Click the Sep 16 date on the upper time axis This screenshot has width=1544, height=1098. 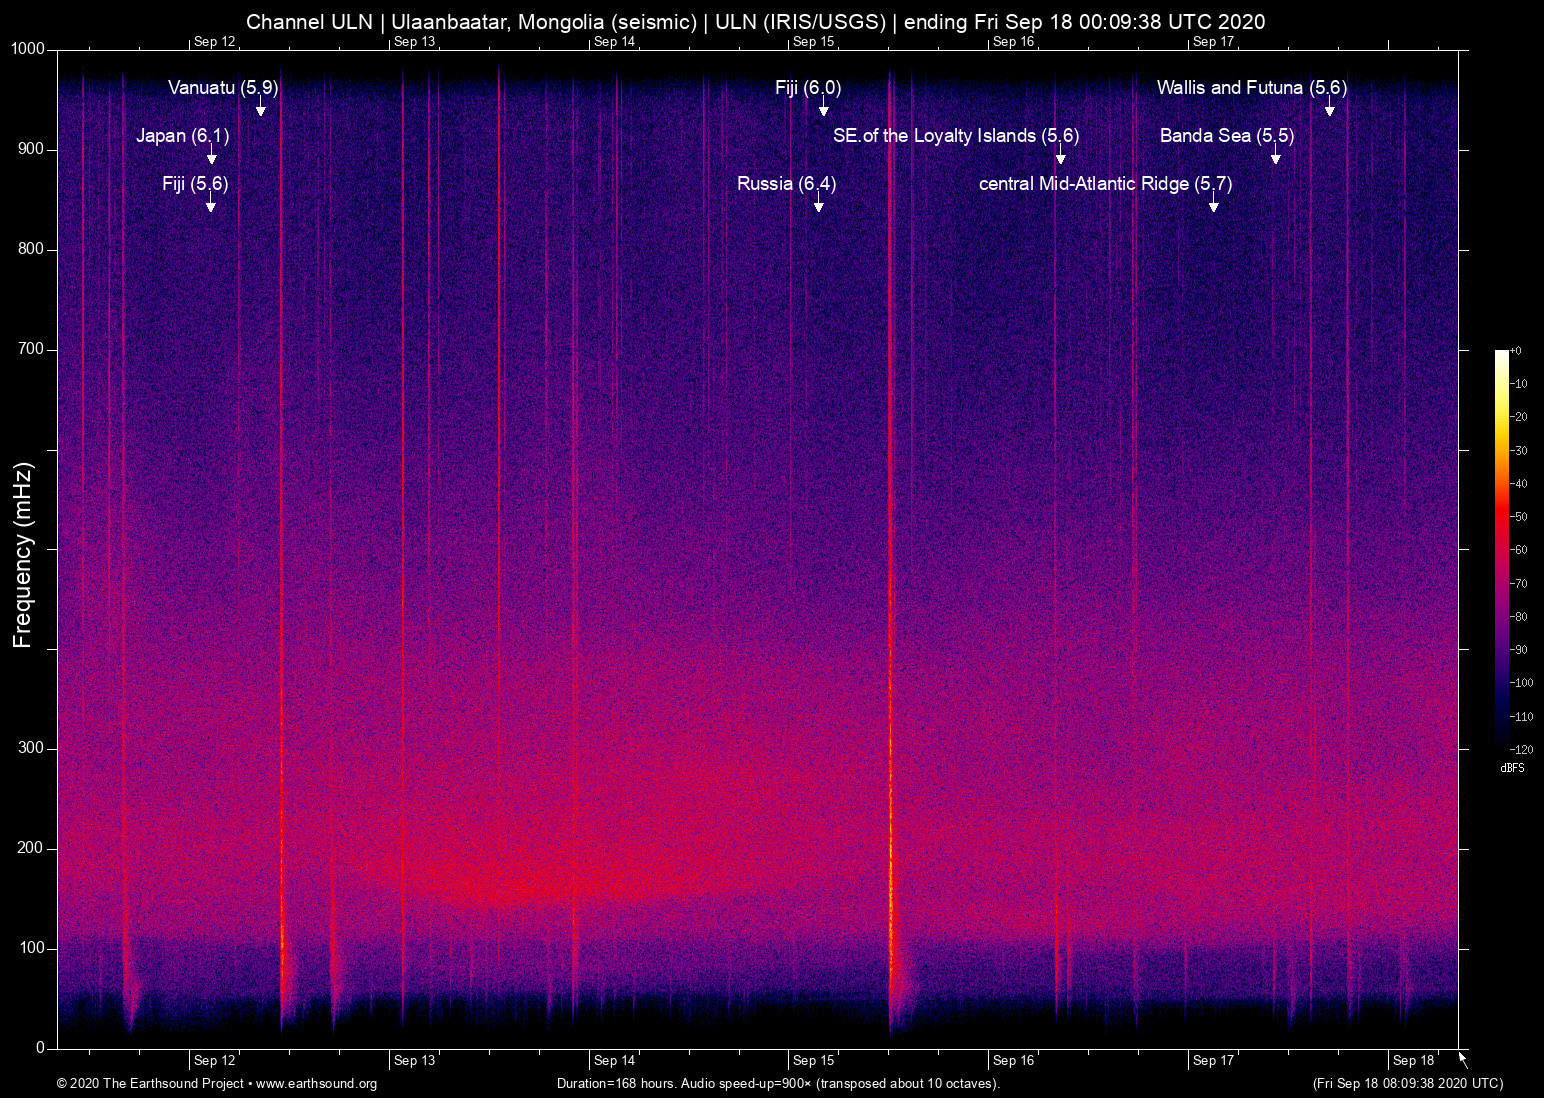1014,41
